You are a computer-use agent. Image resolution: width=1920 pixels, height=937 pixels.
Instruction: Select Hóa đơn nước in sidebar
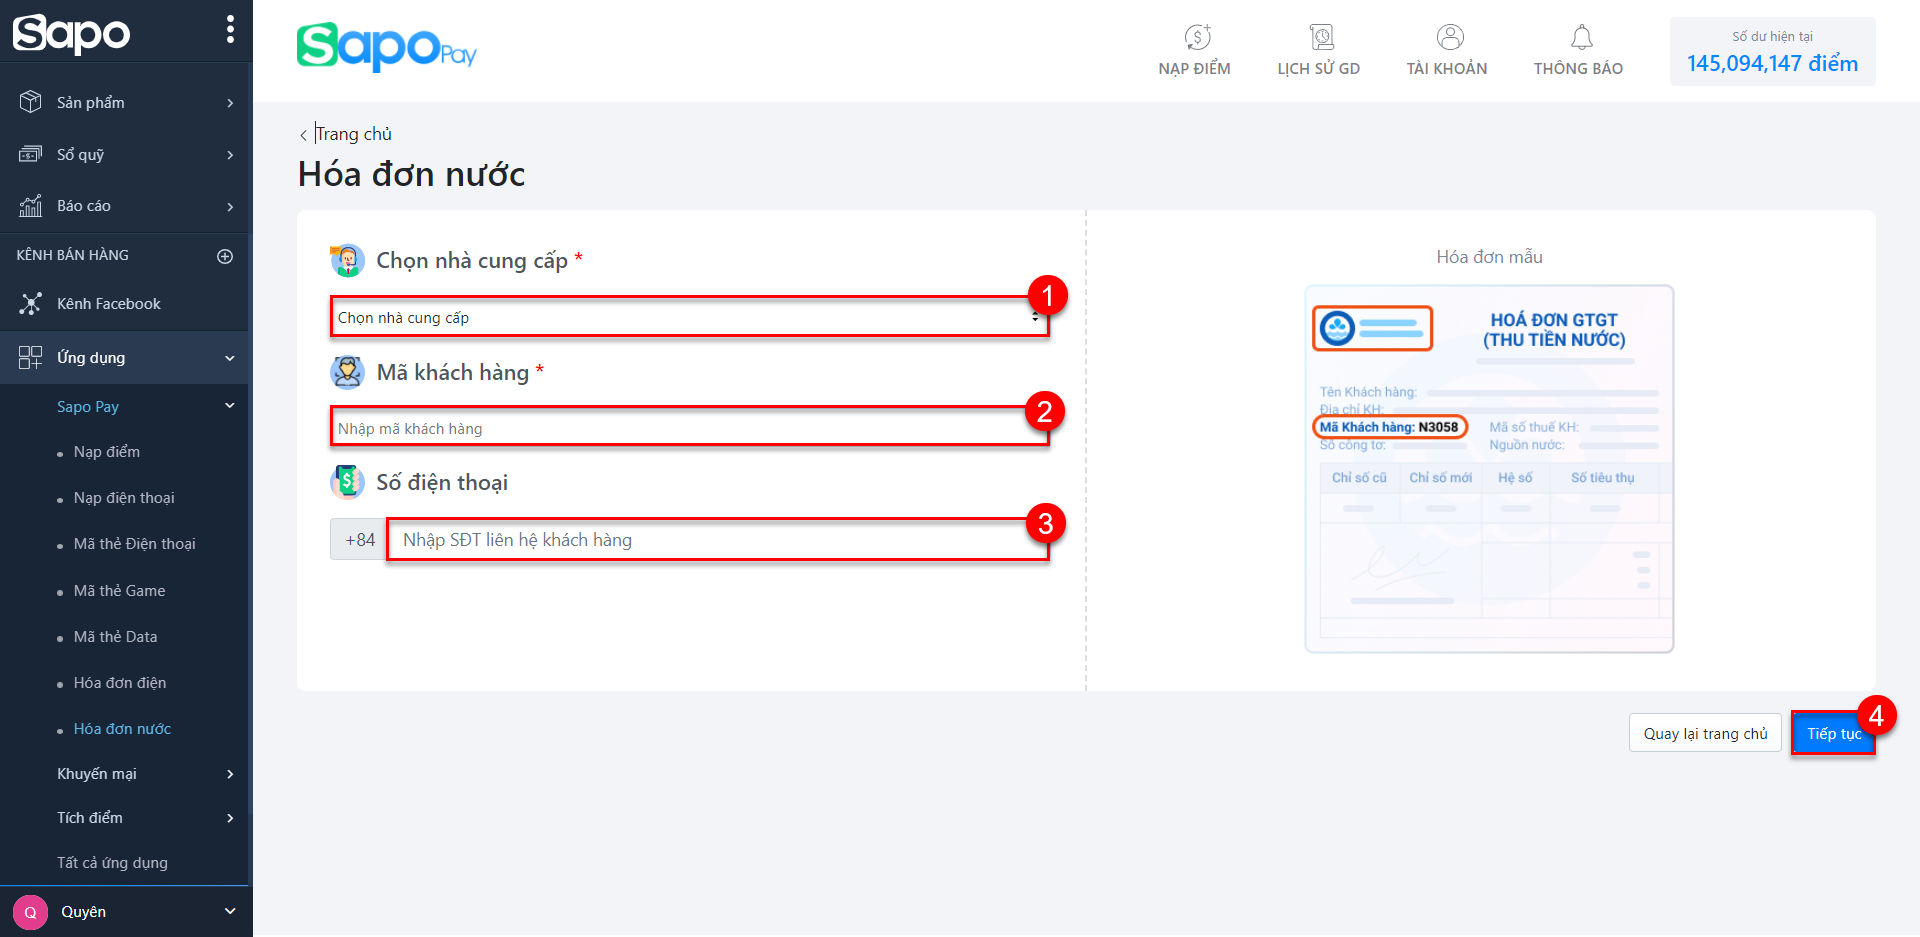[122, 729]
